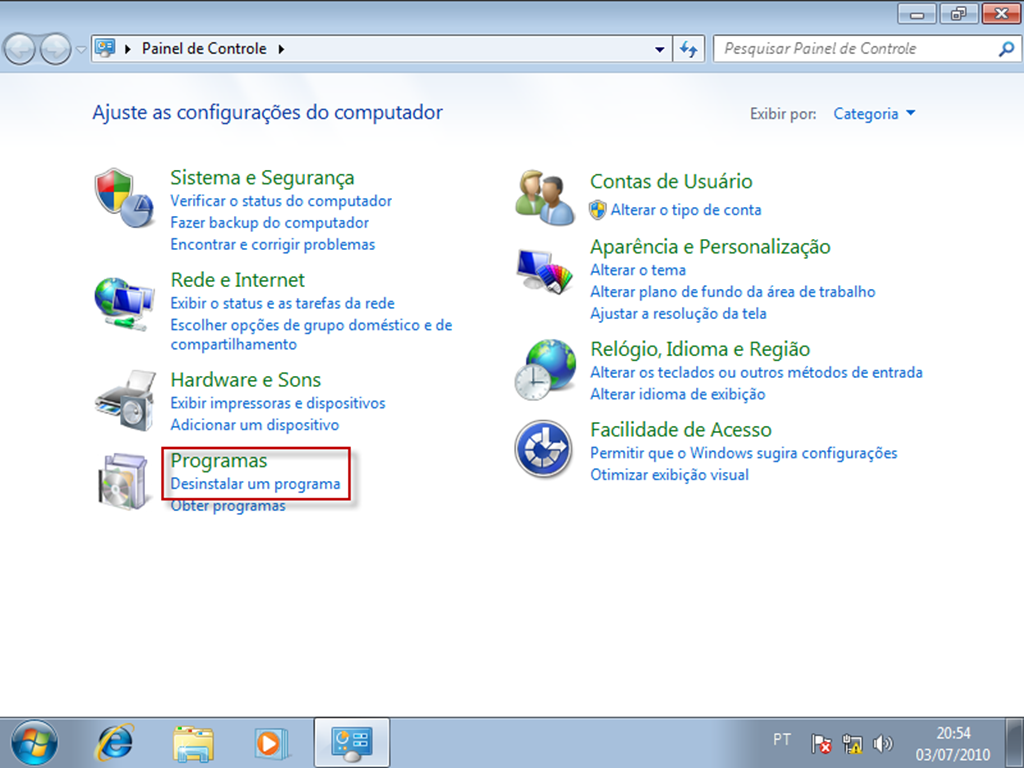Click Permitir que o Windows sugira configurações
This screenshot has width=1024, height=768.
[744, 453]
